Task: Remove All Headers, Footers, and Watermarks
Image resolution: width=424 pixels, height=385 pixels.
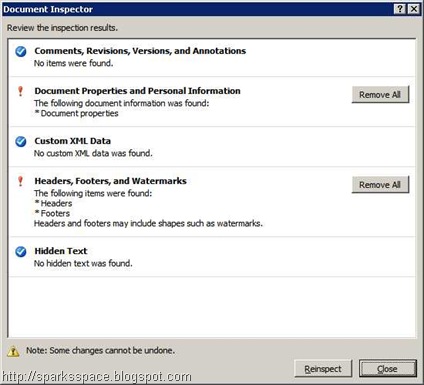Action: pyautogui.click(x=380, y=185)
